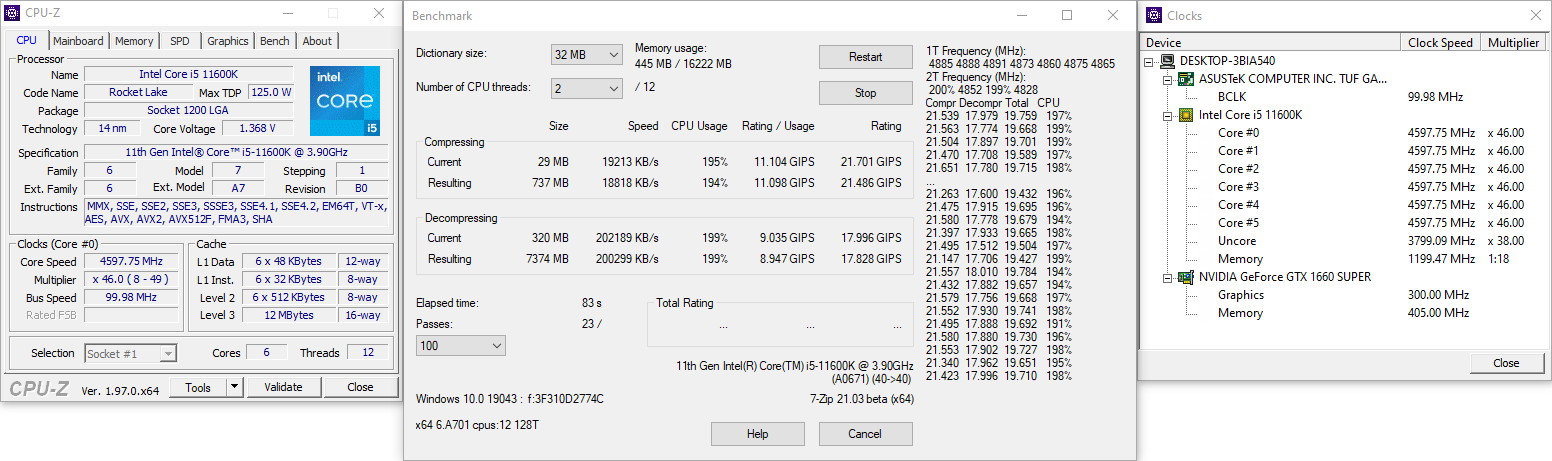Collapse the DESKTOP-3BIA540 tree node

tap(1150, 60)
